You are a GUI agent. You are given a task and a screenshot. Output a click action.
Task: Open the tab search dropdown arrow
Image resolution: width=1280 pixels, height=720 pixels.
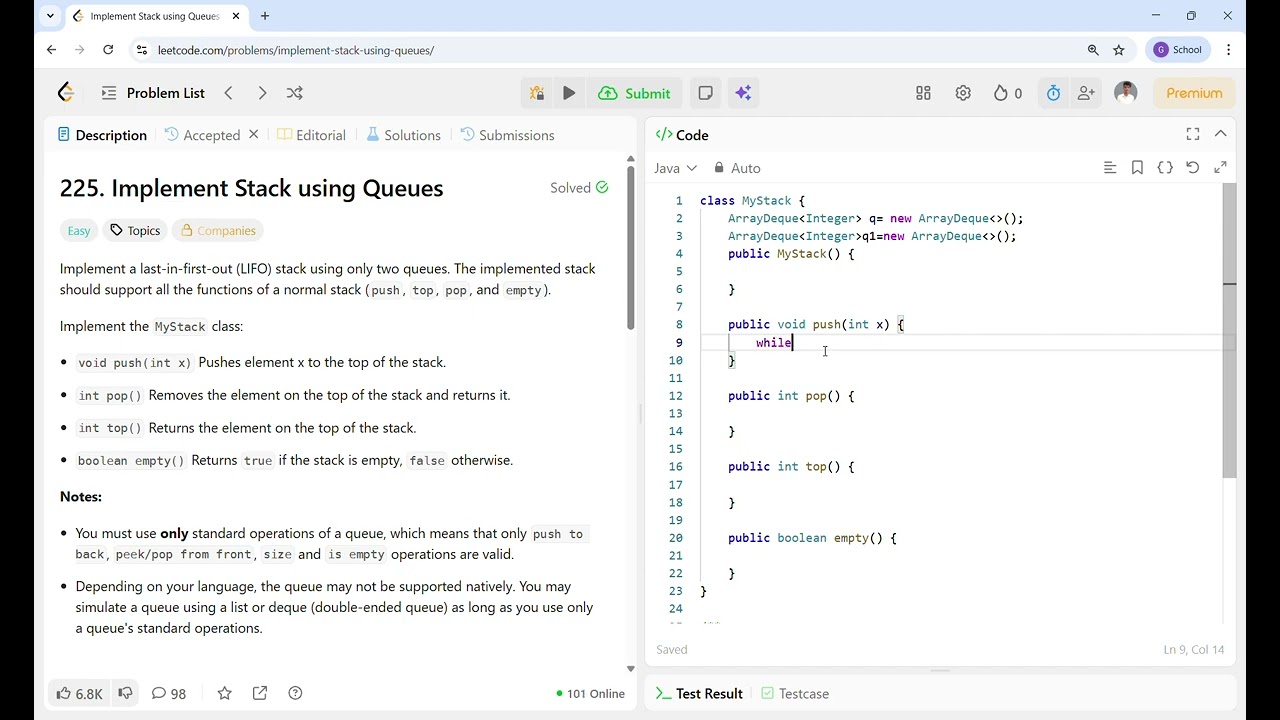[x=50, y=16]
